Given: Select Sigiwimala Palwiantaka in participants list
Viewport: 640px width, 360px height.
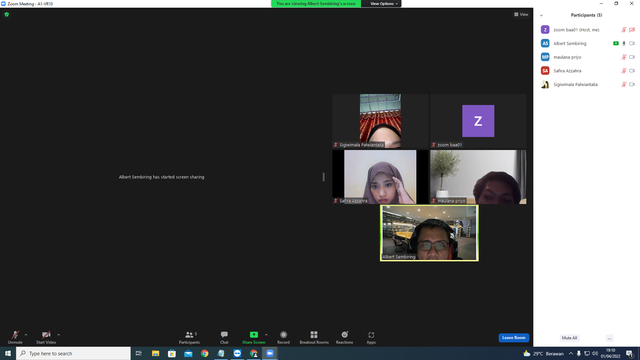Looking at the screenshot, I should click(587, 84).
